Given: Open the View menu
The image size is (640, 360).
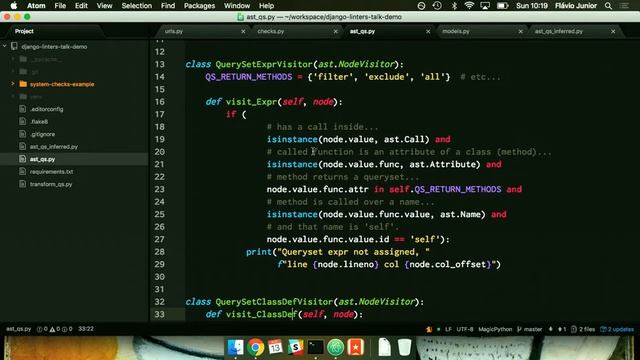Looking at the screenshot, I should pyautogui.click(x=104, y=6).
